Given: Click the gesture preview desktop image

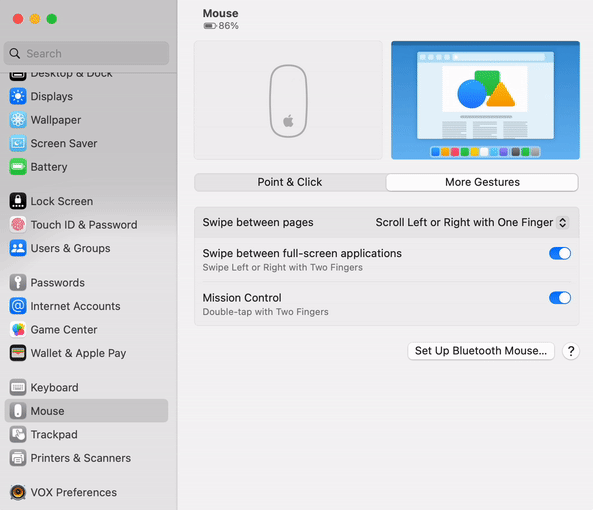Looking at the screenshot, I should tap(485, 100).
